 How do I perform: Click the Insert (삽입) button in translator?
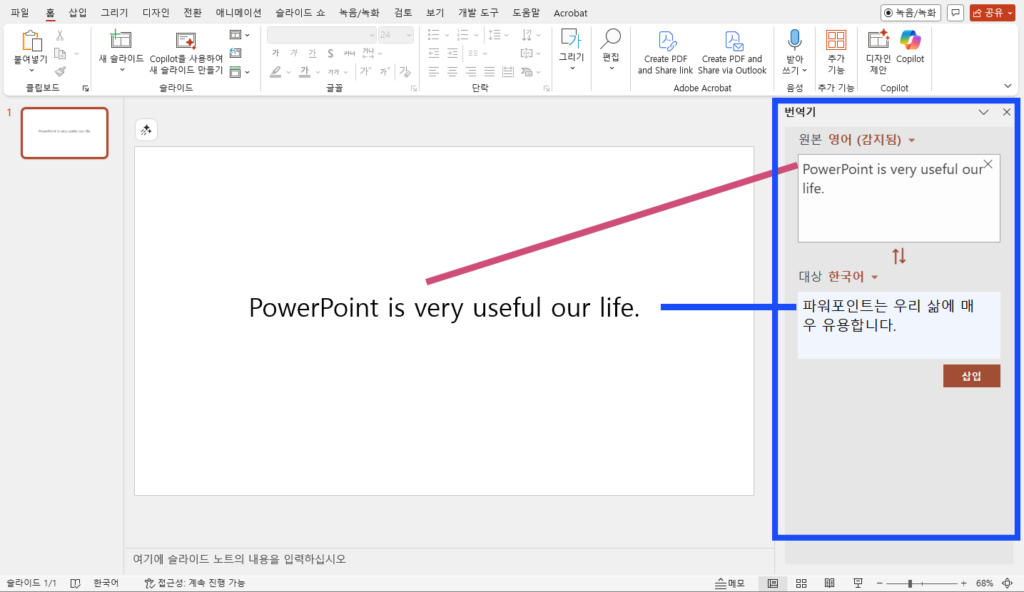click(x=971, y=376)
